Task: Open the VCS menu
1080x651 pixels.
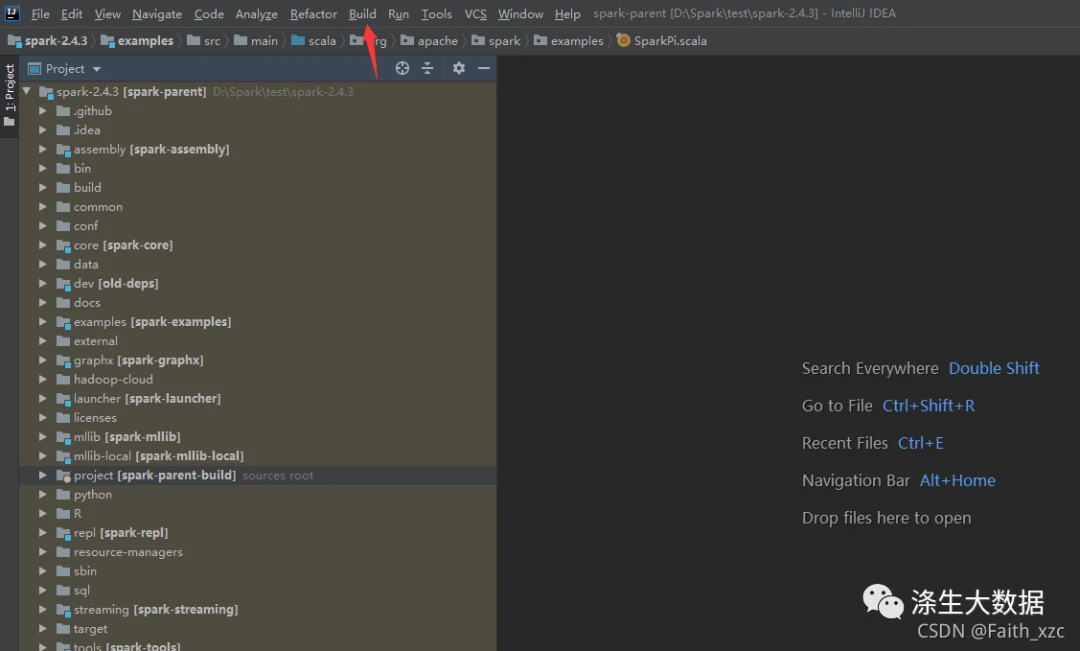Action: pos(475,14)
